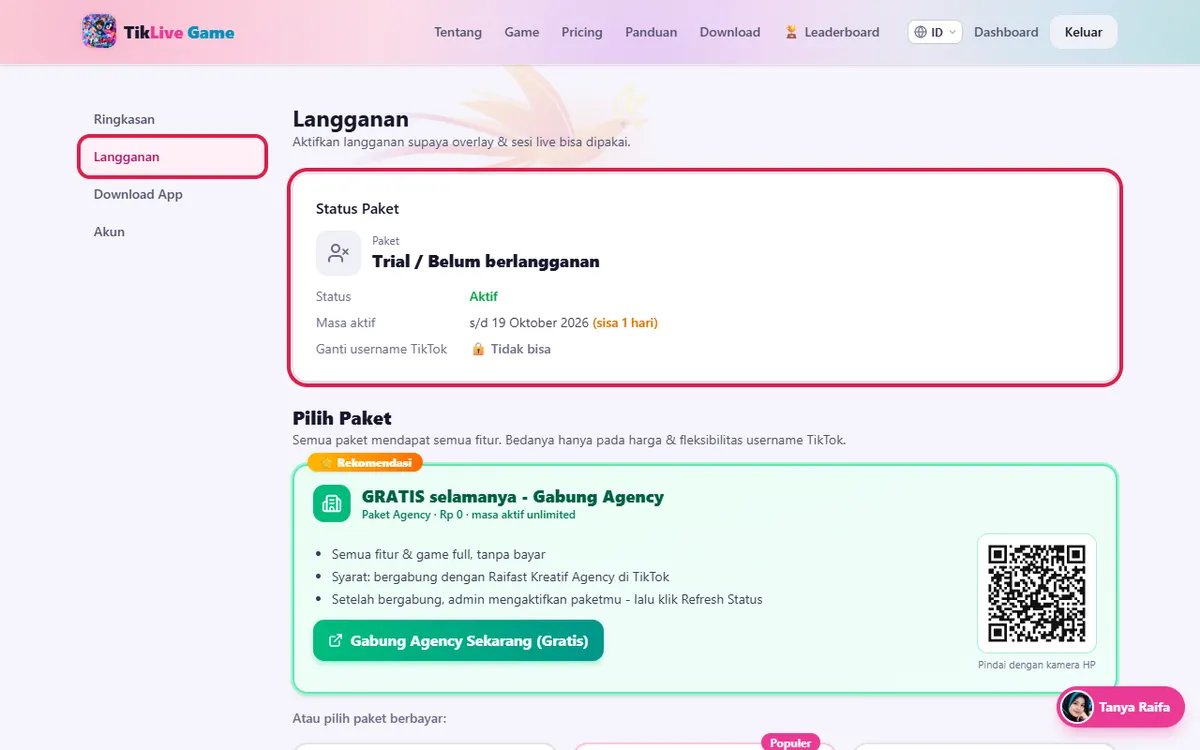Click 'Trial / Belum berlangganan' package name
Viewport: 1200px width, 750px height.
click(486, 262)
